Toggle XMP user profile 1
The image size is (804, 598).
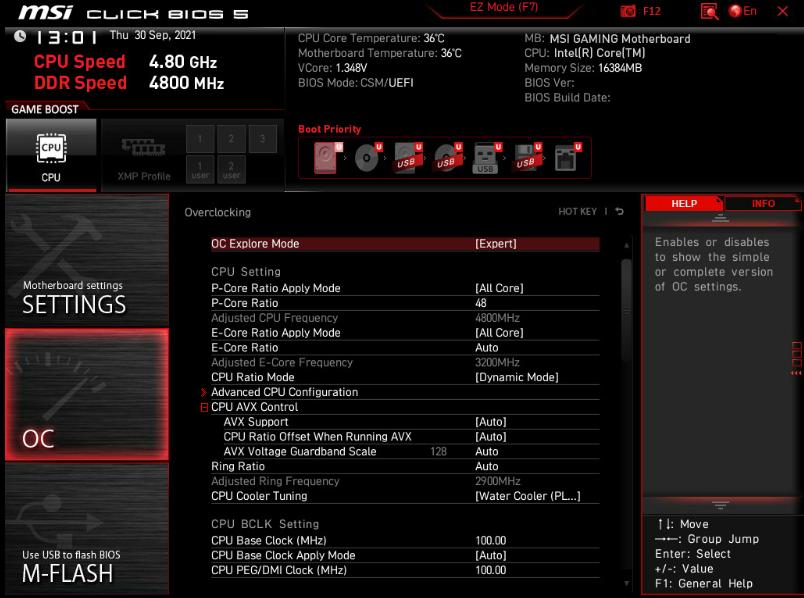point(200,168)
